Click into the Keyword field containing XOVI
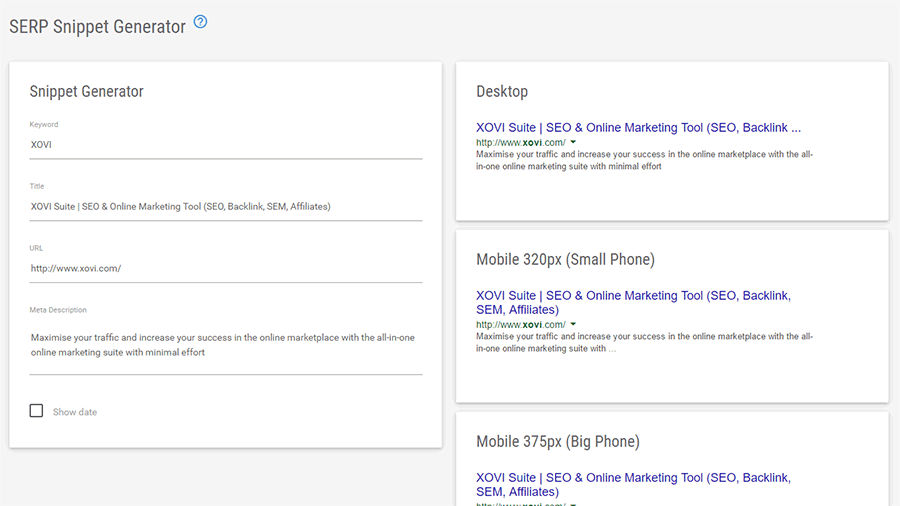 point(226,145)
